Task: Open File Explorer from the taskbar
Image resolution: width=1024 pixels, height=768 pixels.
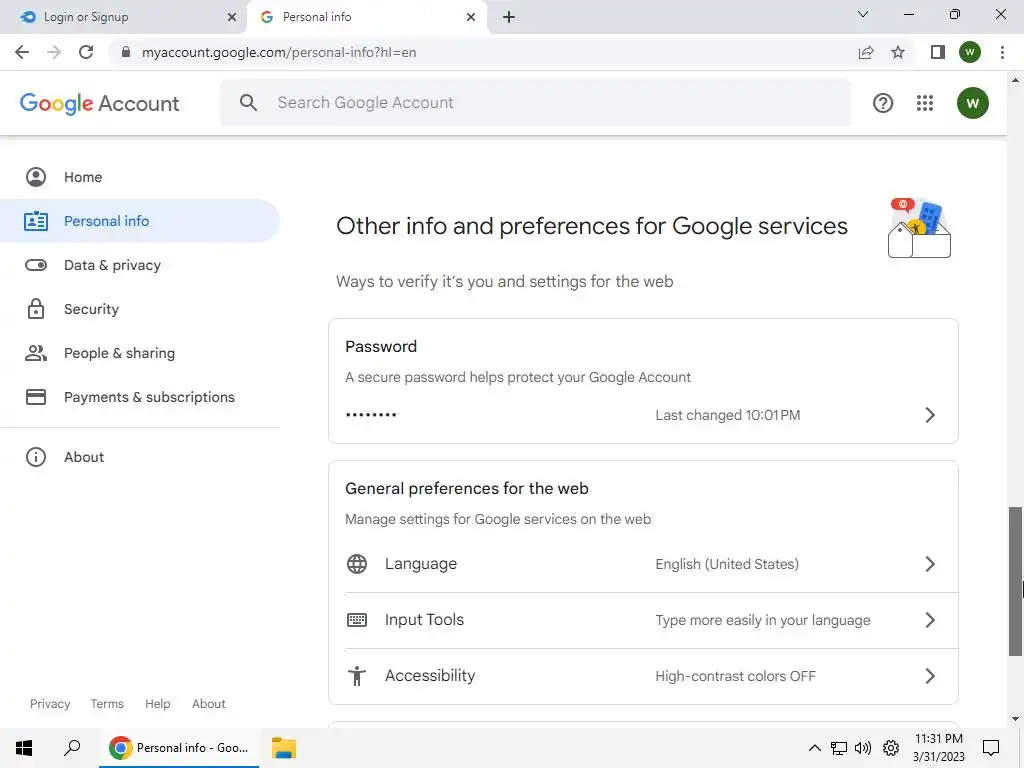Action: coord(284,747)
